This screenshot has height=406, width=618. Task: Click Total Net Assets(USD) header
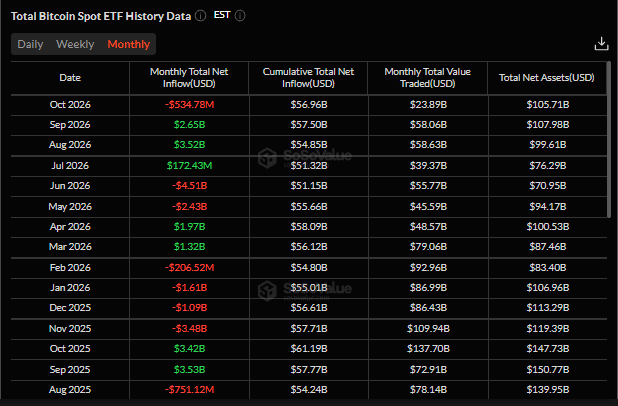(x=547, y=78)
